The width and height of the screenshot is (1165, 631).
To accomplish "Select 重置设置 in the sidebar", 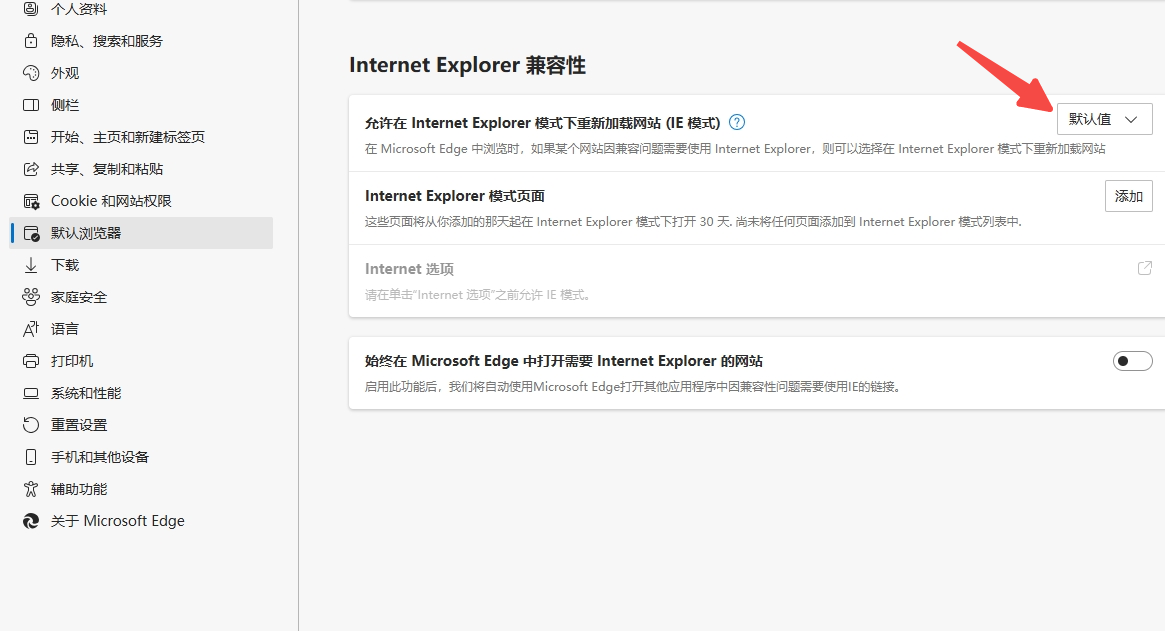I will [x=141, y=425].
